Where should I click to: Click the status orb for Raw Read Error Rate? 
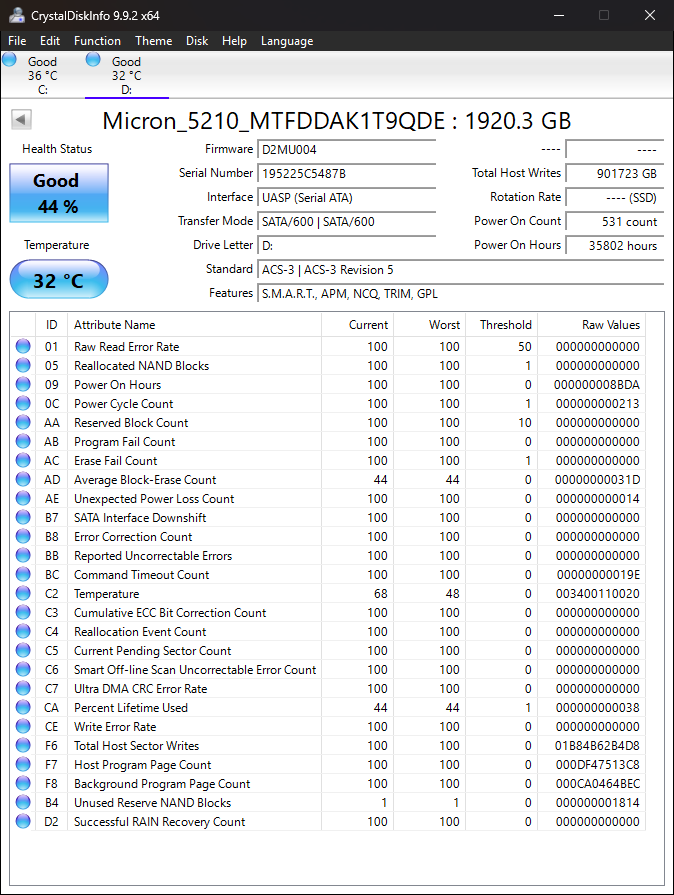tap(23, 346)
